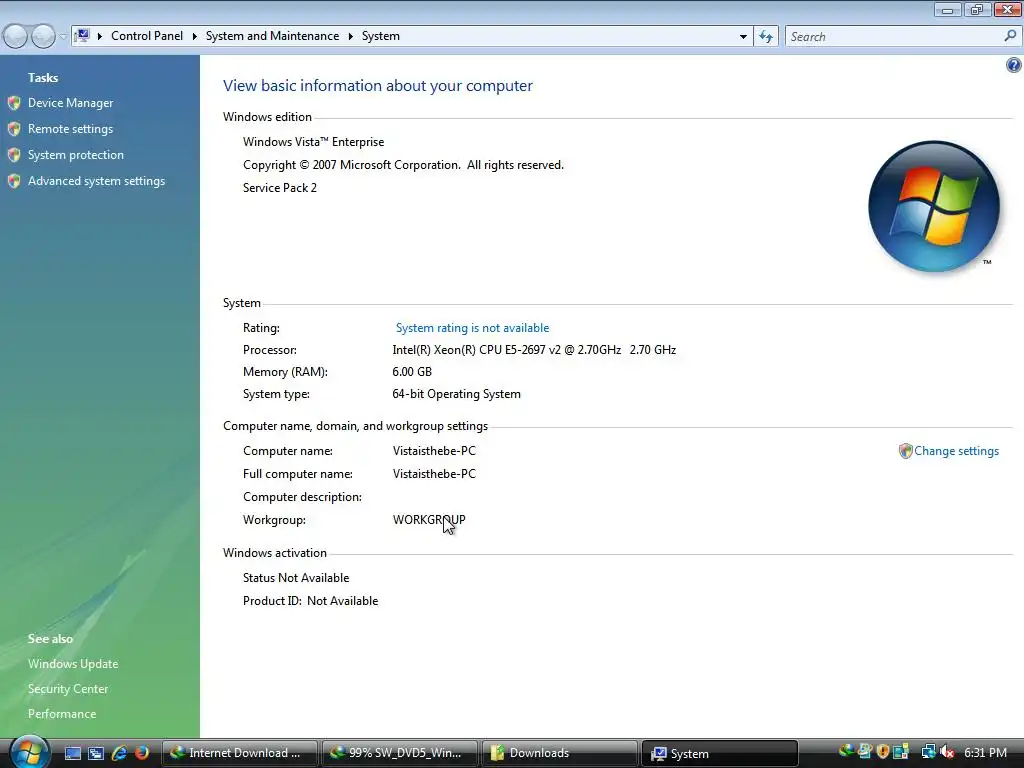The height and width of the screenshot is (768, 1024).
Task: Click the magnifier icon in Search box
Action: click(1010, 37)
